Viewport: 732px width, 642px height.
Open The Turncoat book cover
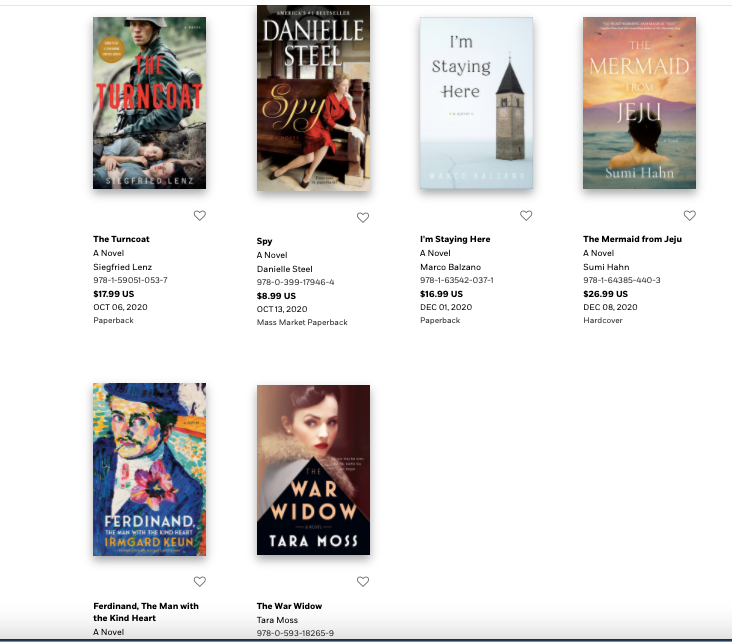click(x=149, y=103)
